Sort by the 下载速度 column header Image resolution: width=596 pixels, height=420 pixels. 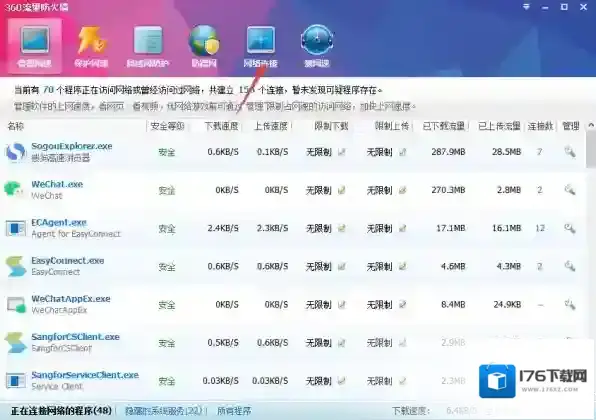221,126
